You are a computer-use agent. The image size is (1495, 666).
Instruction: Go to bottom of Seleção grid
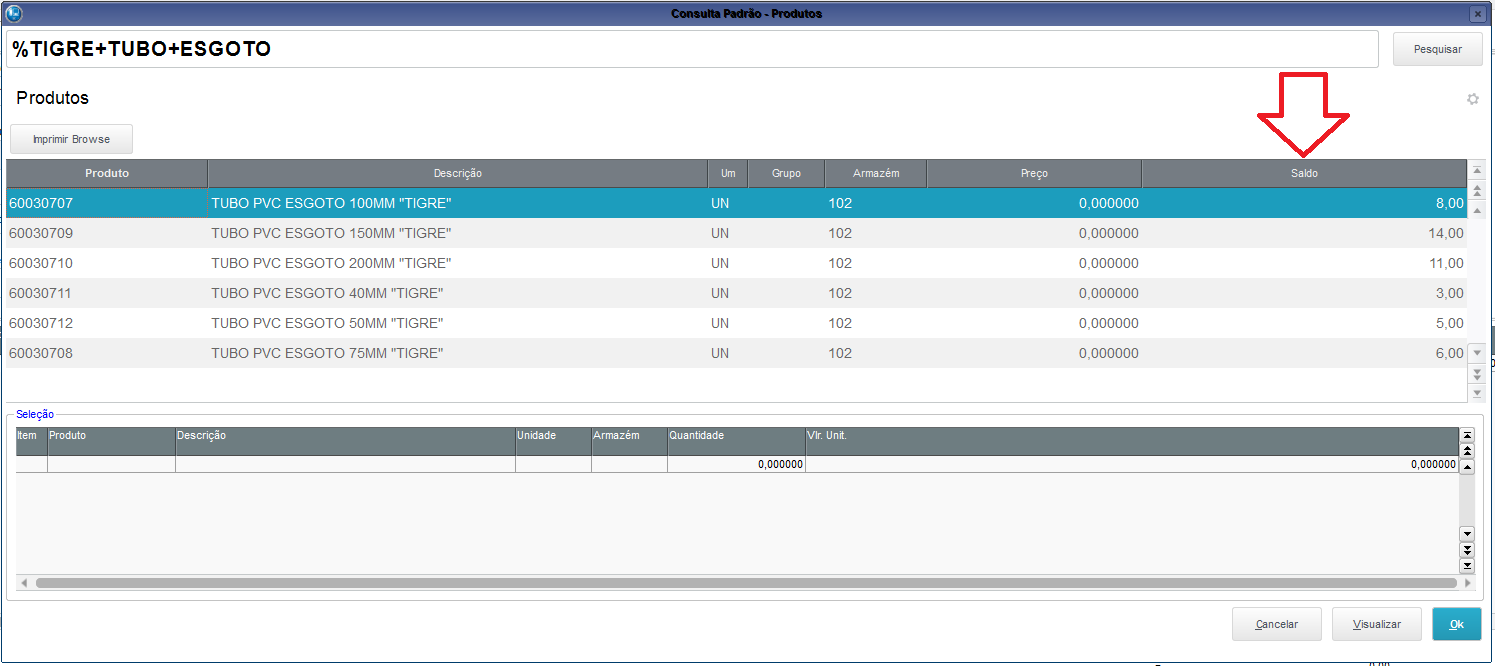(x=1467, y=566)
